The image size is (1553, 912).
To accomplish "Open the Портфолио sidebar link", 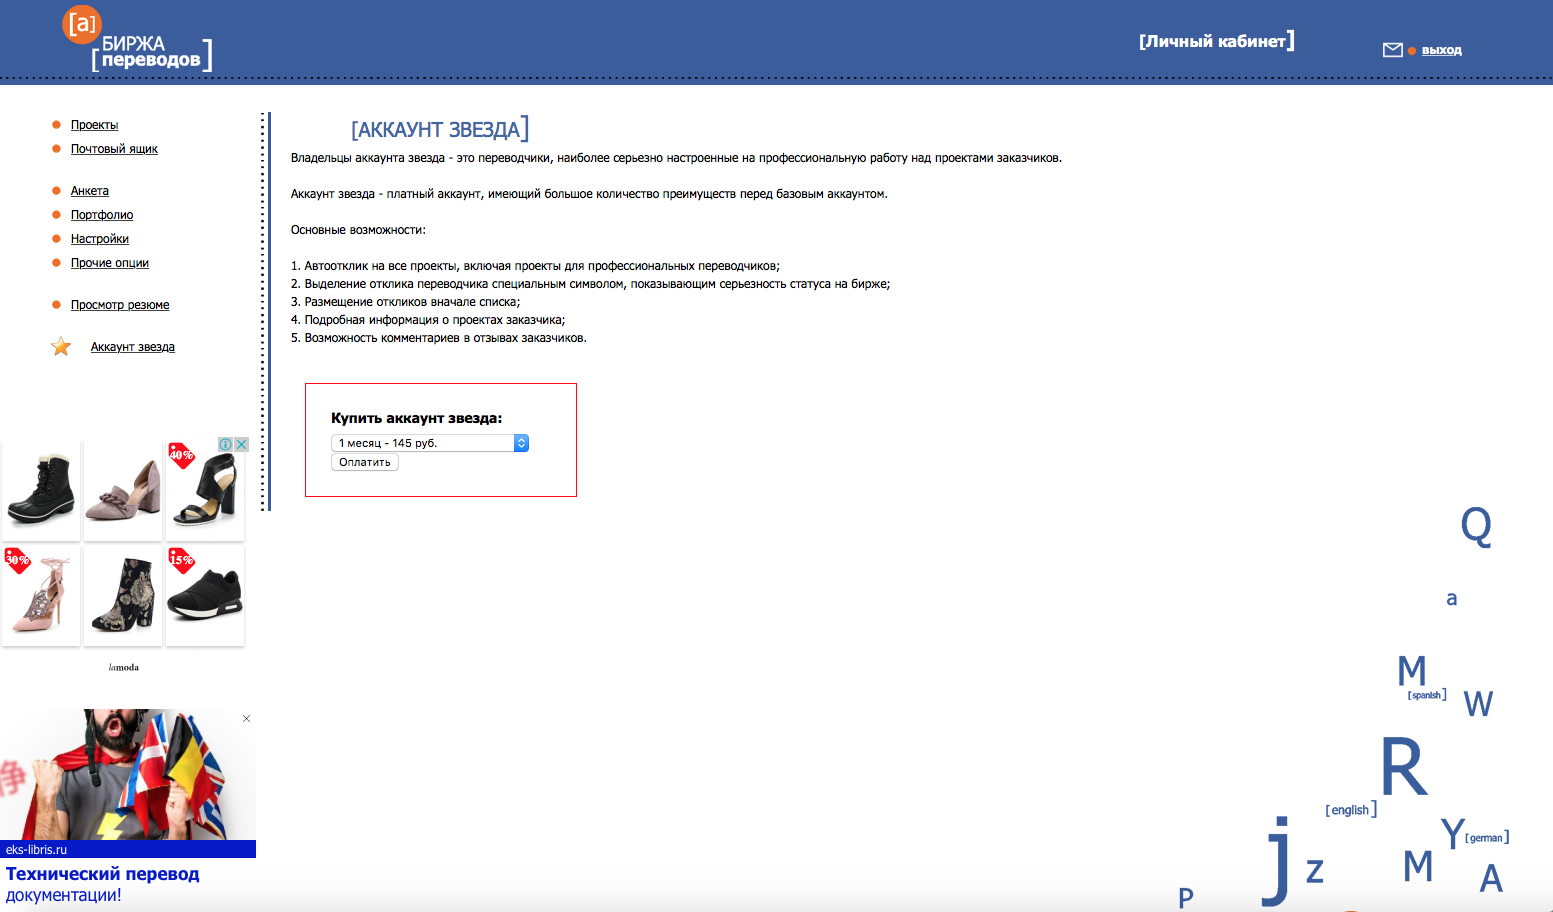I will (x=102, y=215).
